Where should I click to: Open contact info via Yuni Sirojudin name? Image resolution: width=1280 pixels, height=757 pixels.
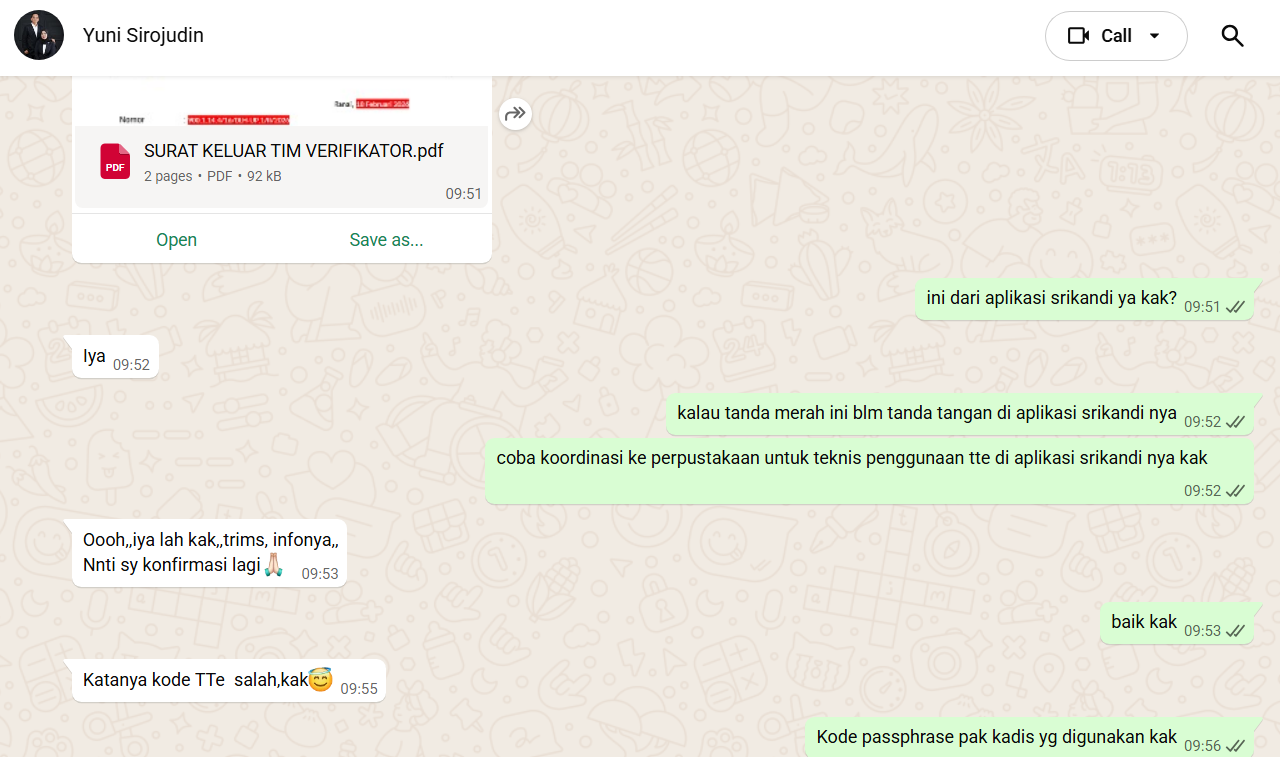point(143,36)
